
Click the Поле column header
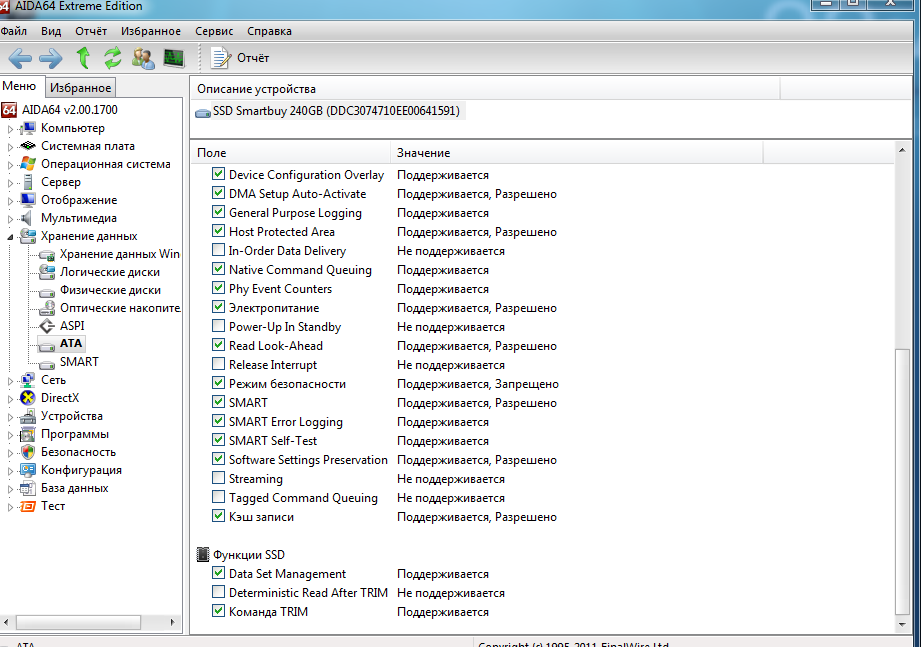[290, 153]
